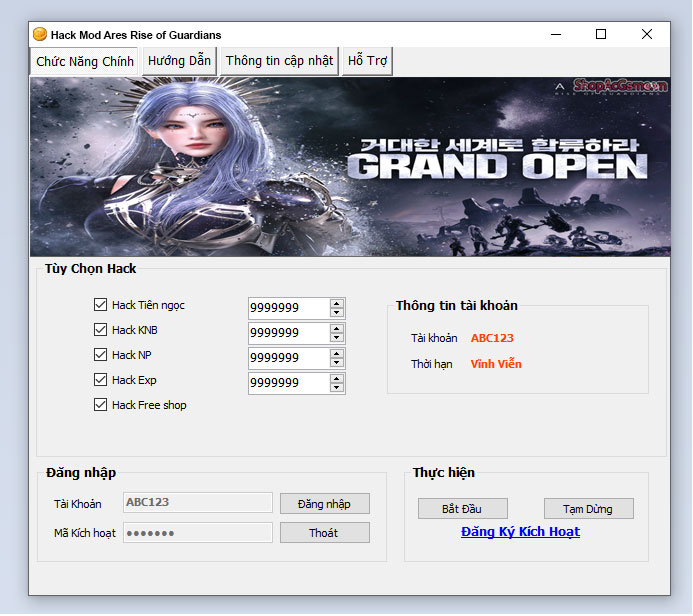Decrease the Hack Tiên ngọc value with down arrow
This screenshot has height=616, width=693.
pyautogui.click(x=337, y=312)
